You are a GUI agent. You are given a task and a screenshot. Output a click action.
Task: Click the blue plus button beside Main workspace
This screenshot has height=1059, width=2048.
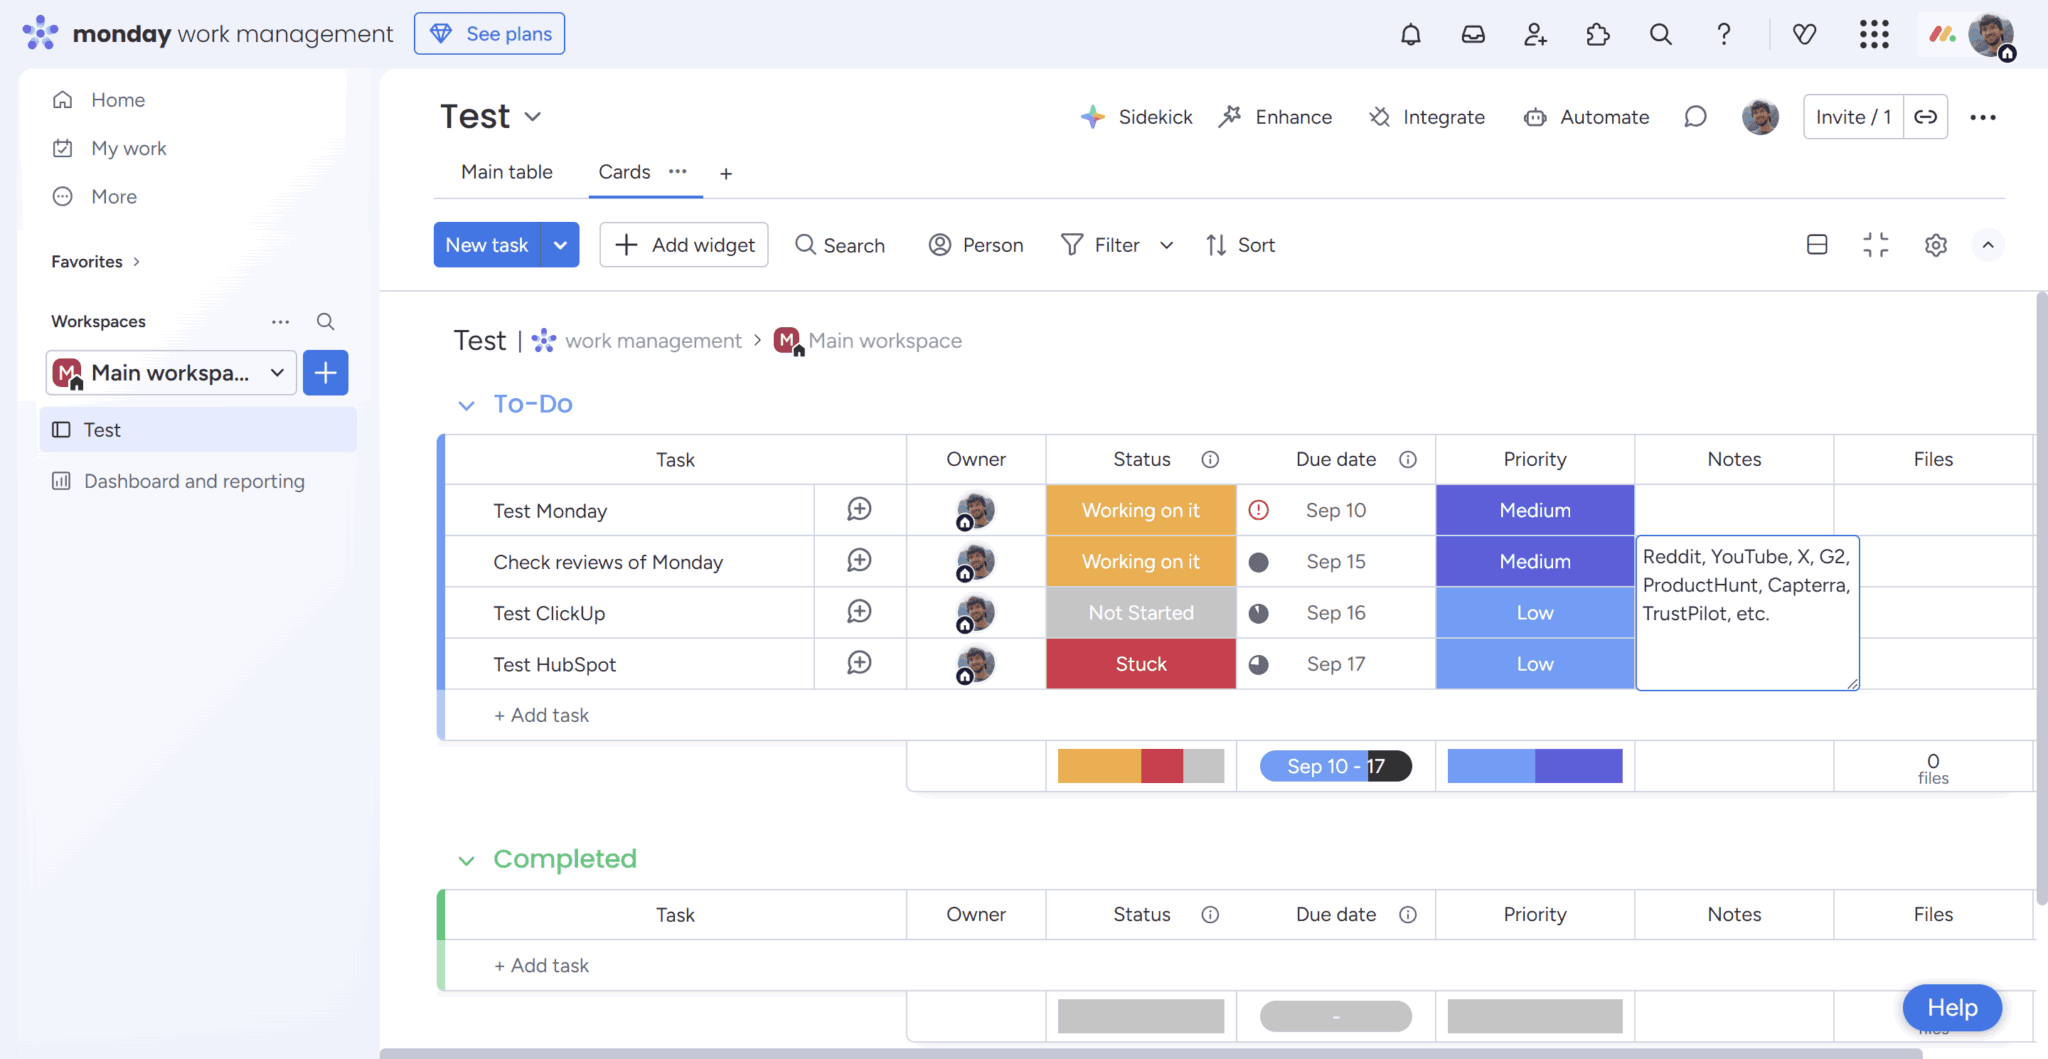click(x=325, y=373)
